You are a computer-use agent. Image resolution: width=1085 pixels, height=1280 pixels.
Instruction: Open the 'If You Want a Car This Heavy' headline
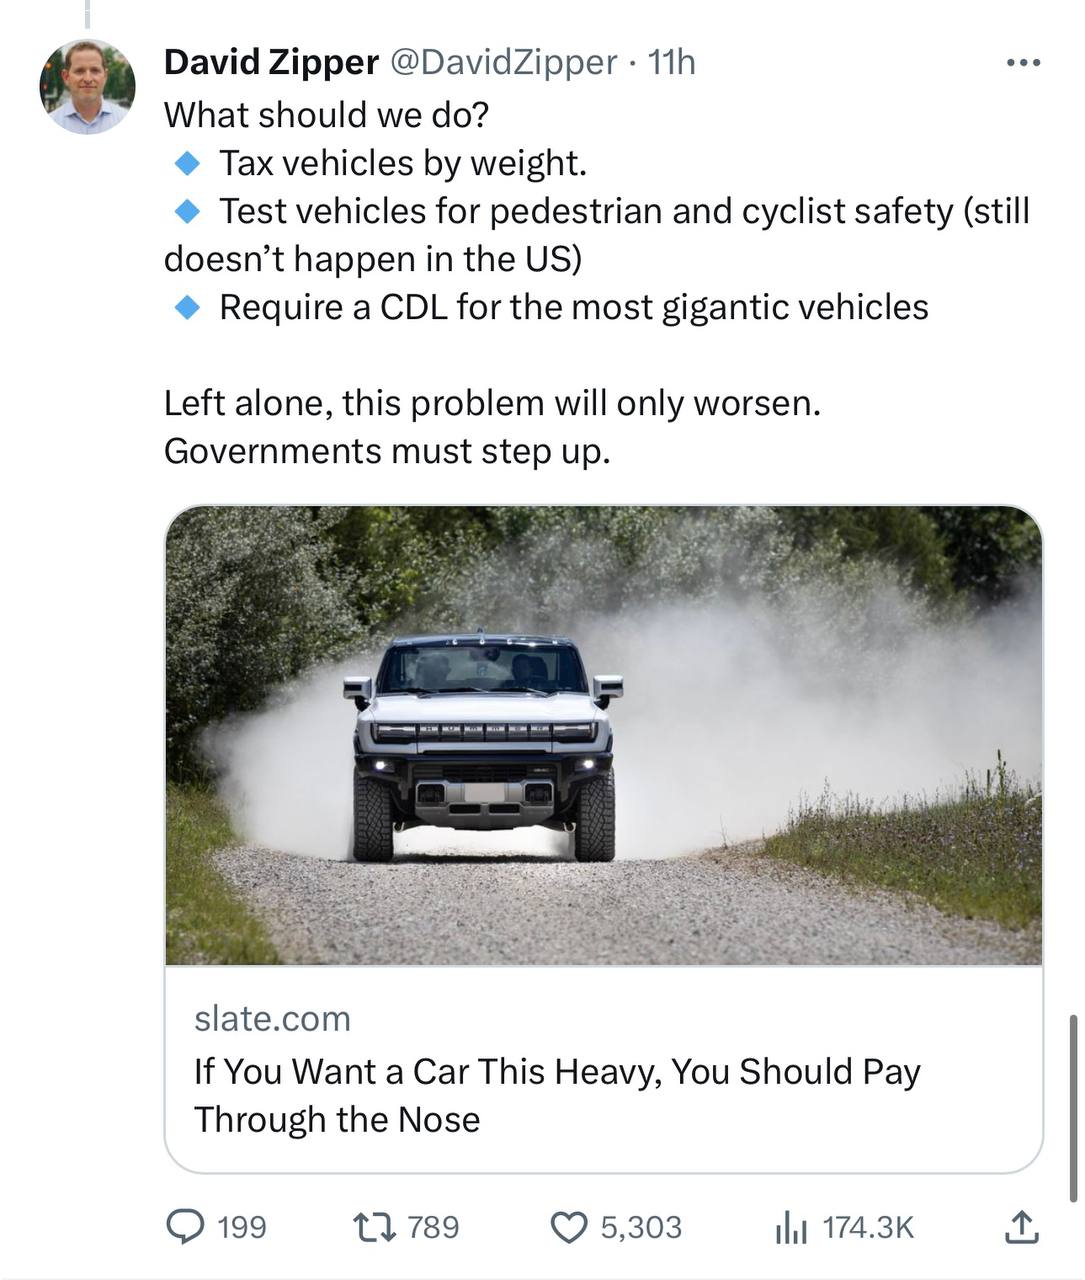(557, 1095)
